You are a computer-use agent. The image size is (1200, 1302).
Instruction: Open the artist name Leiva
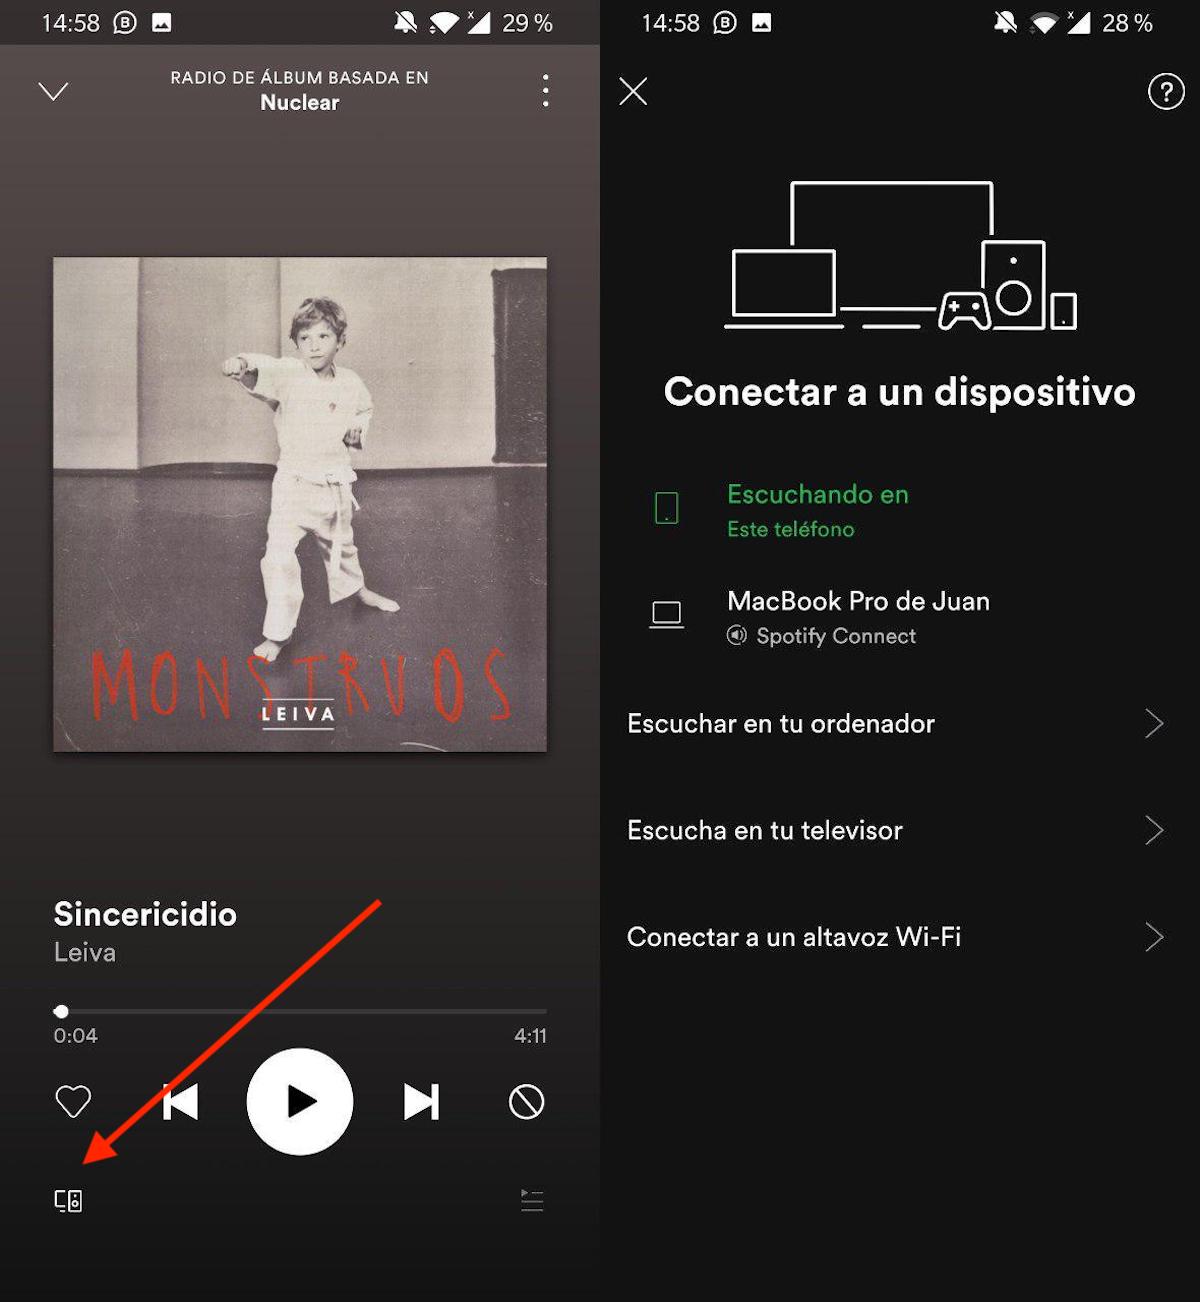(85, 953)
